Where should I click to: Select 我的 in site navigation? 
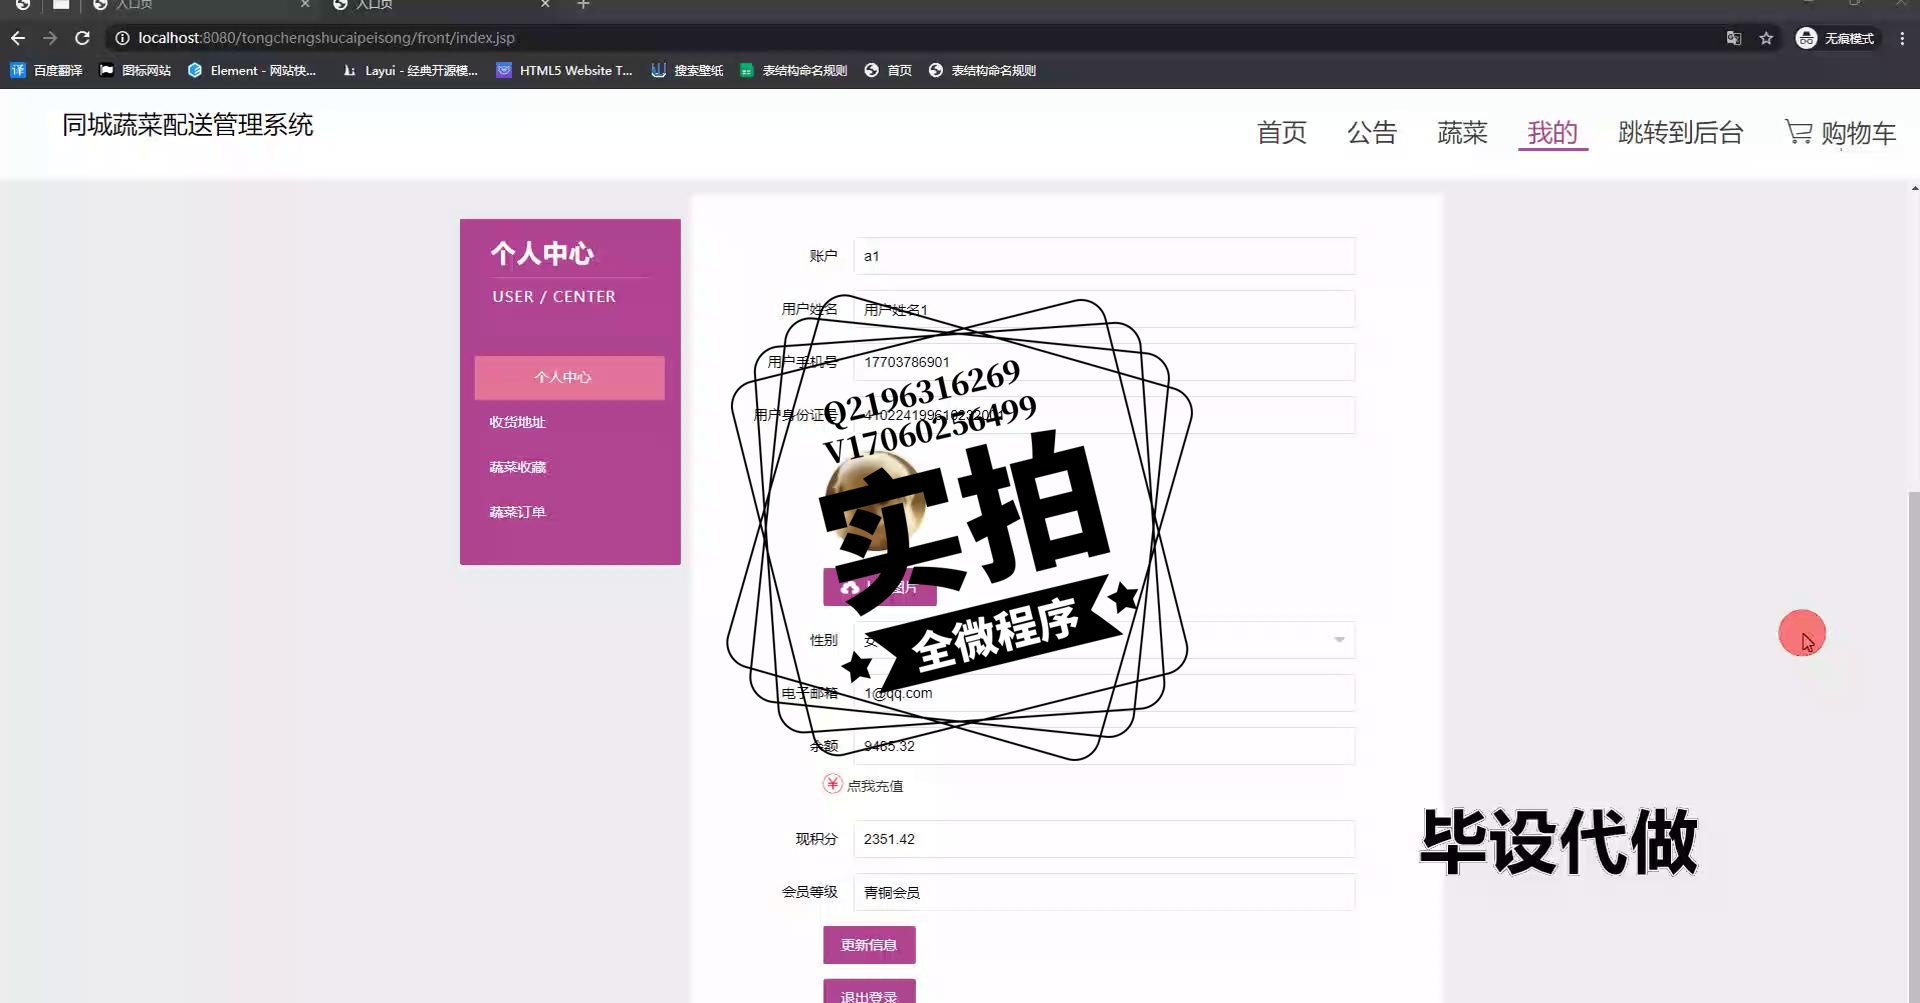1552,132
